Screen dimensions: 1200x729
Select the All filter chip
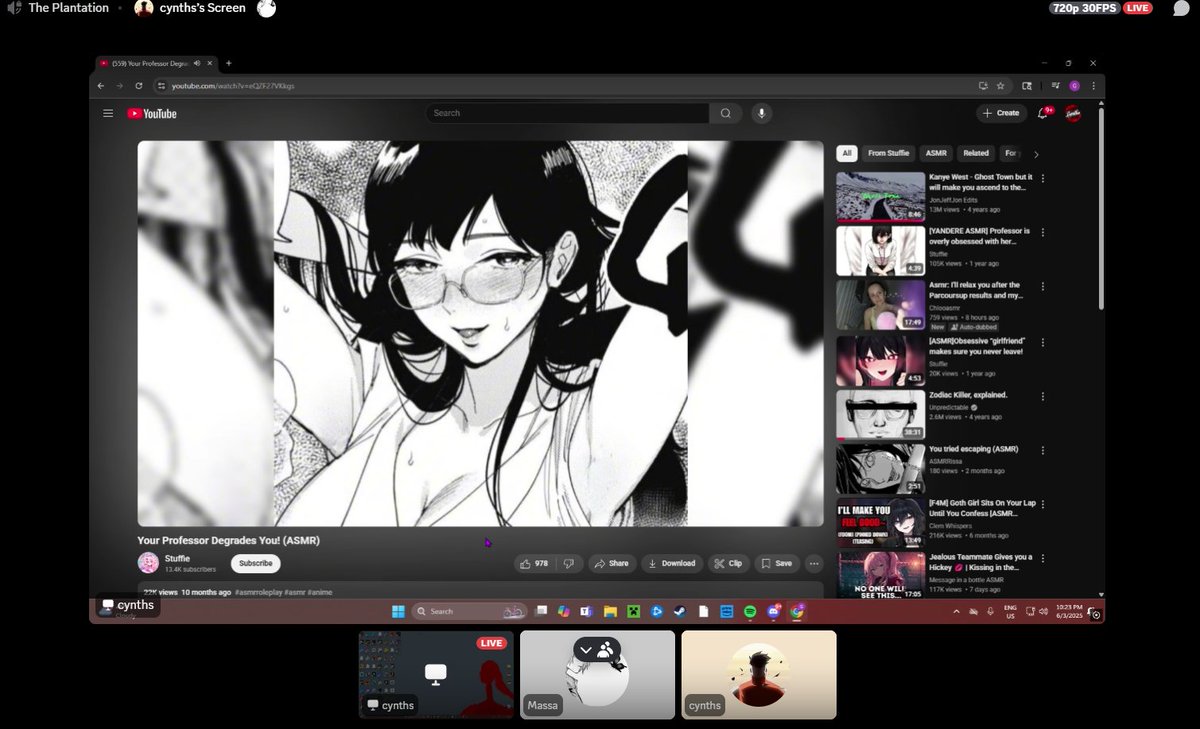pyautogui.click(x=847, y=153)
